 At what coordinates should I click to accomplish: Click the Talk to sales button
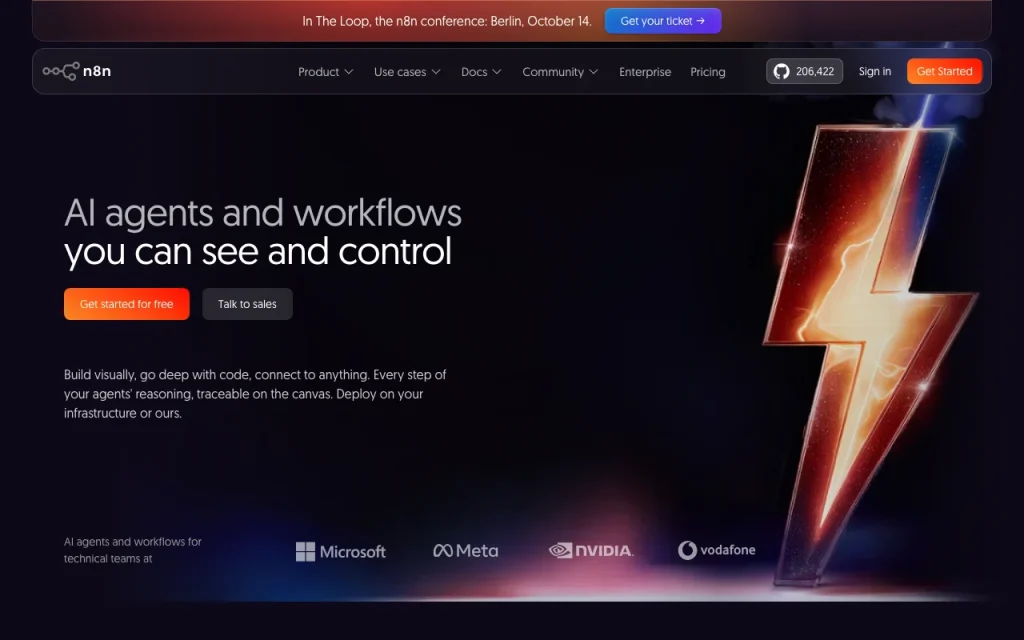click(247, 304)
